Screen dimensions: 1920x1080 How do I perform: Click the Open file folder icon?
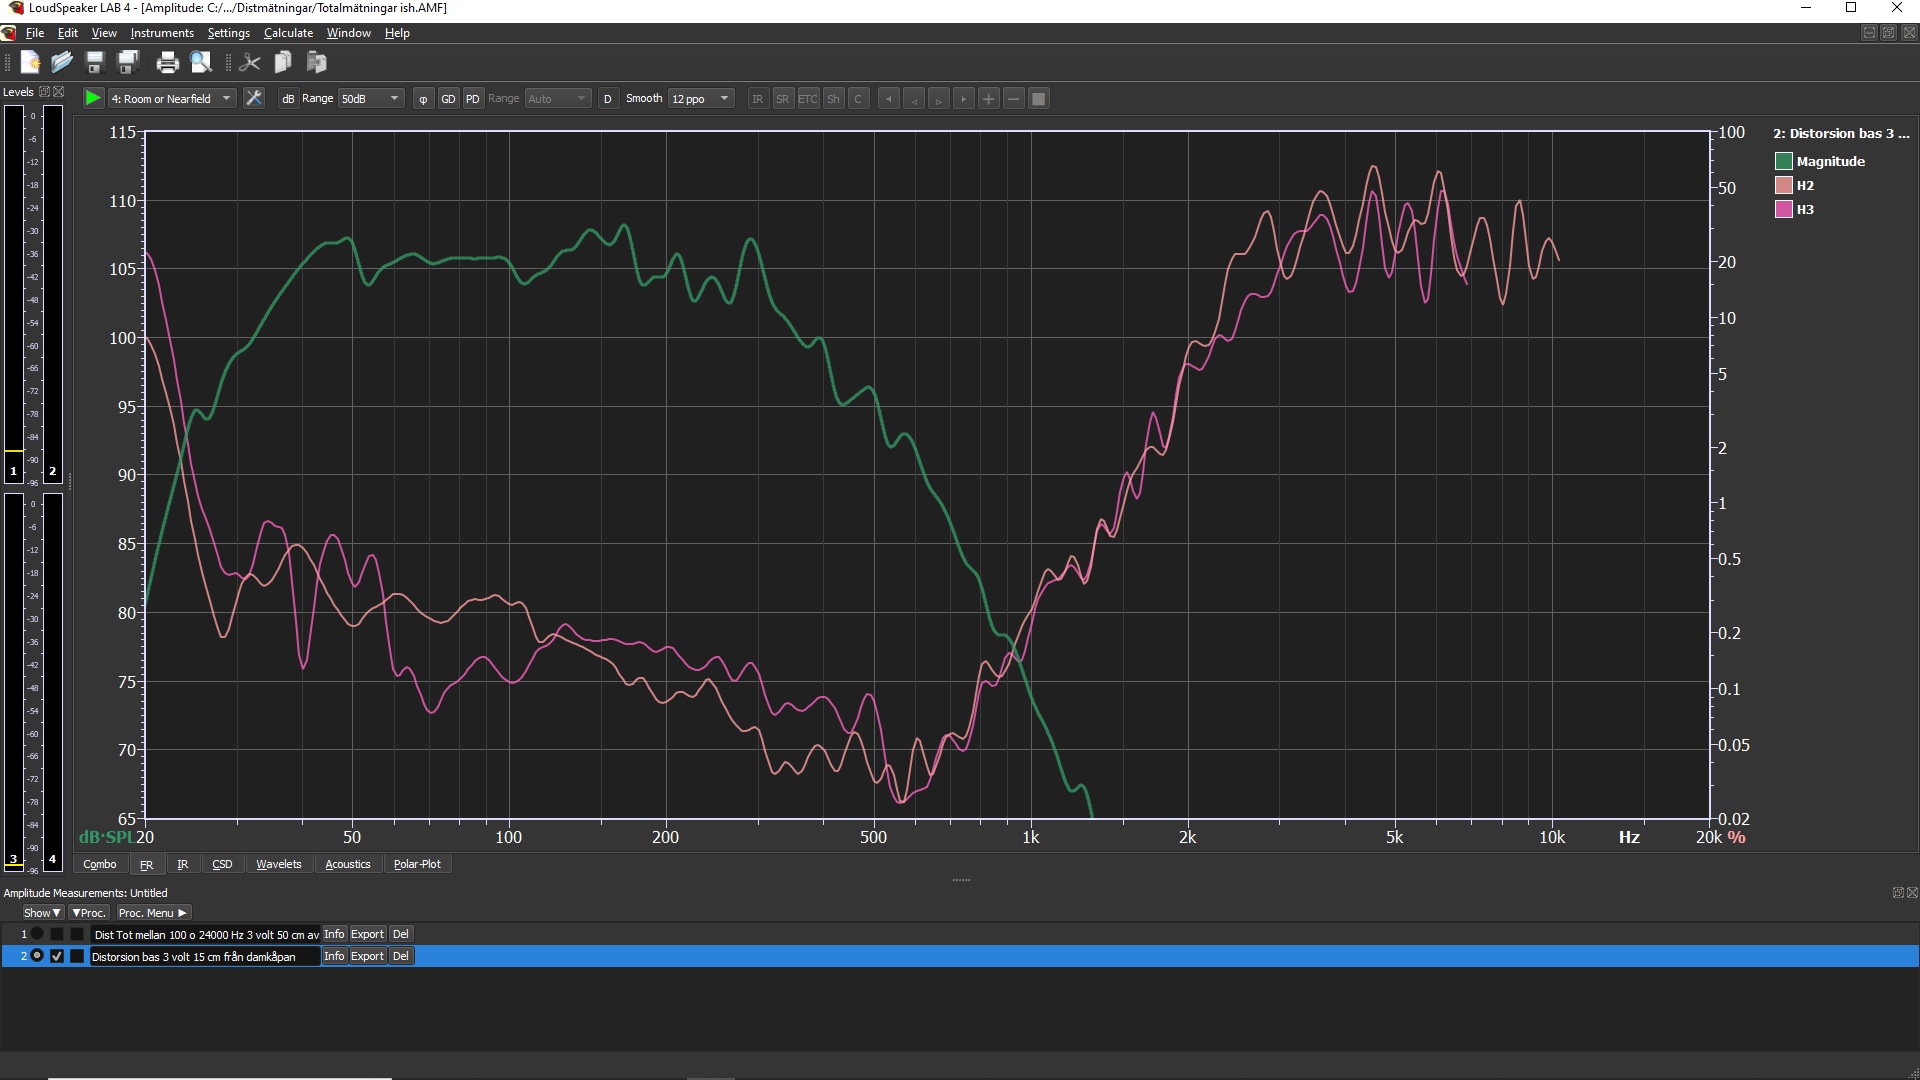coord(62,63)
